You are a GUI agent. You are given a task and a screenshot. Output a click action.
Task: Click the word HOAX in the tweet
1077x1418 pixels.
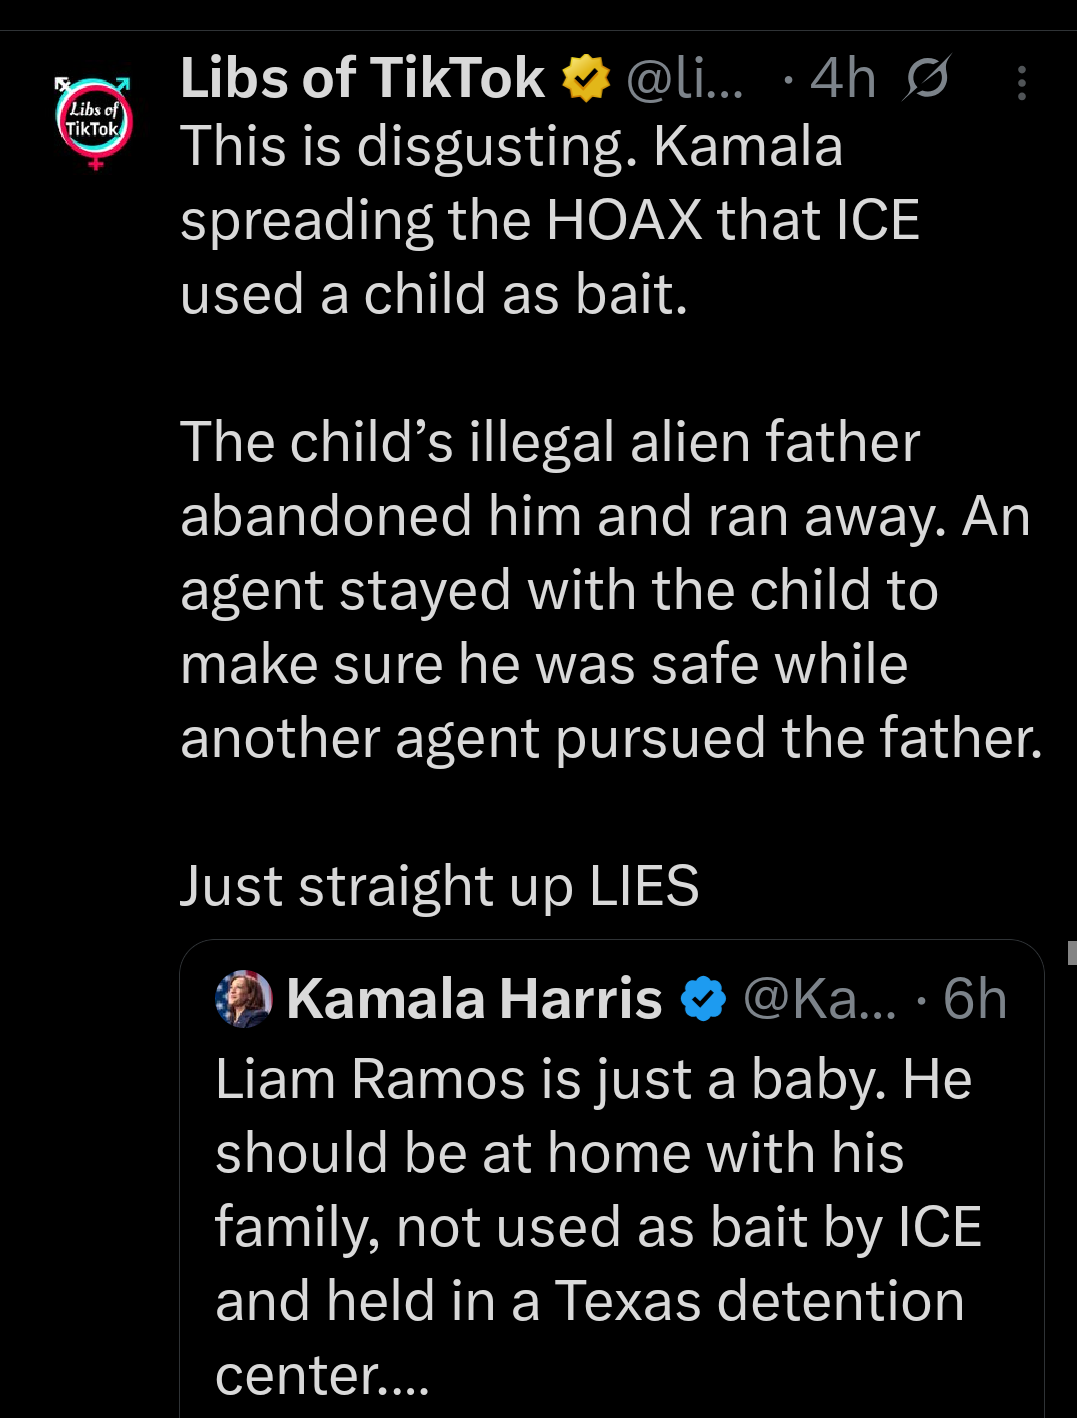coord(624,221)
